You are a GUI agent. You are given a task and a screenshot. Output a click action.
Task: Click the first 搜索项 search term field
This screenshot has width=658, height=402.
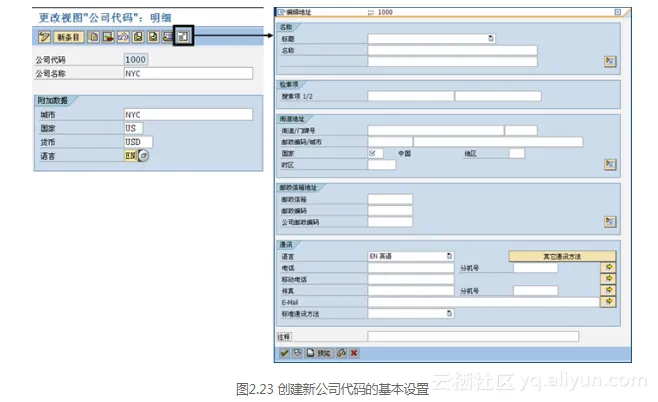[x=411, y=96]
